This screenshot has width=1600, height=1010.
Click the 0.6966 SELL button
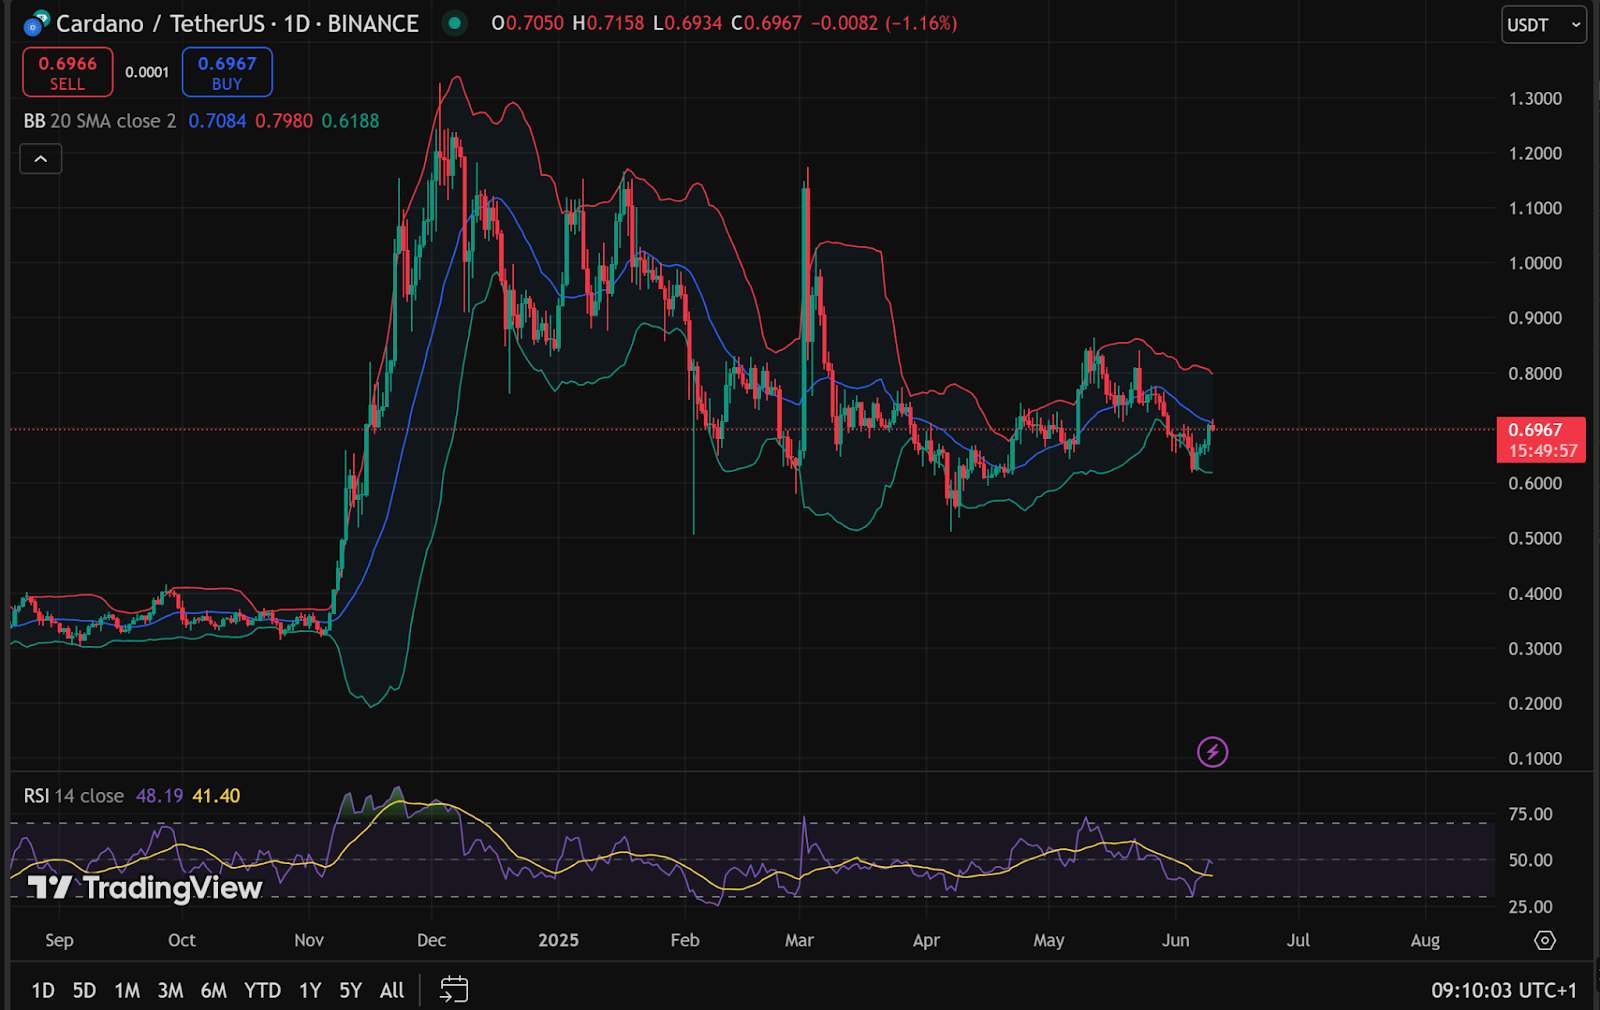[68, 72]
